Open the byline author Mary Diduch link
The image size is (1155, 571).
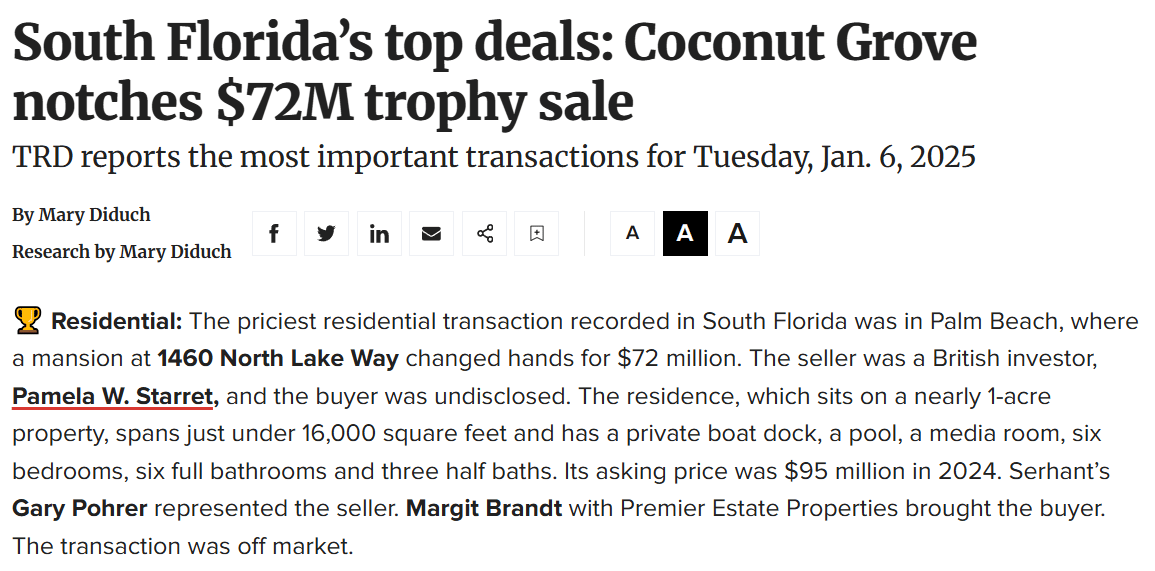click(x=95, y=215)
